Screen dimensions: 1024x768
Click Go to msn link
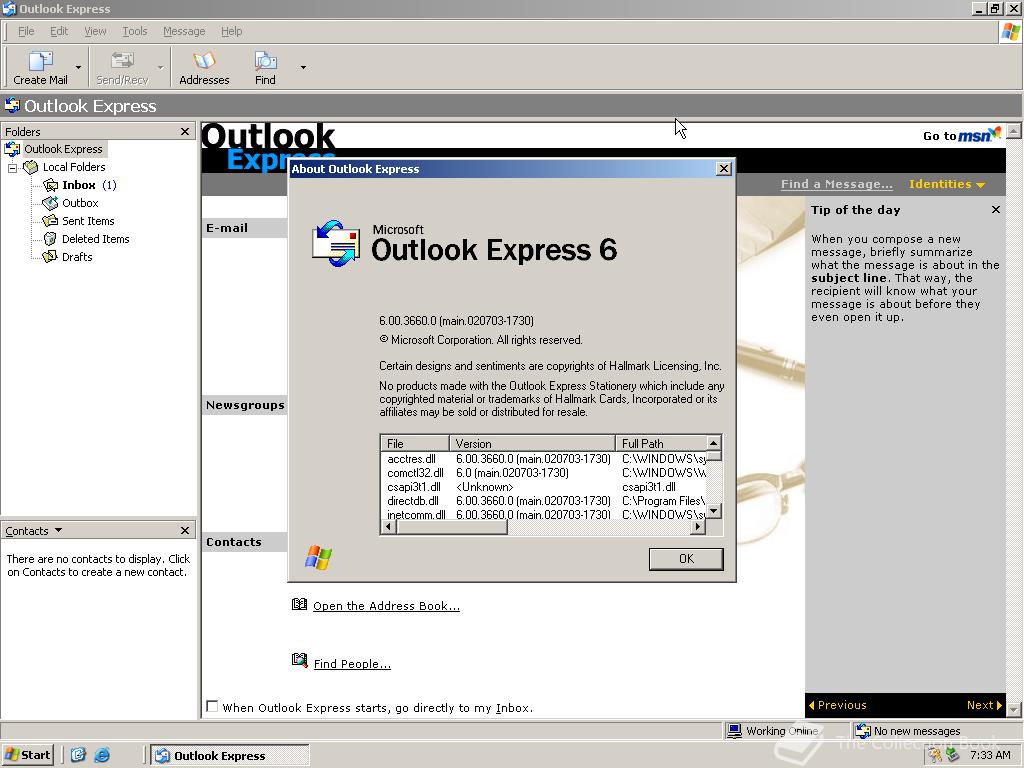pos(961,135)
